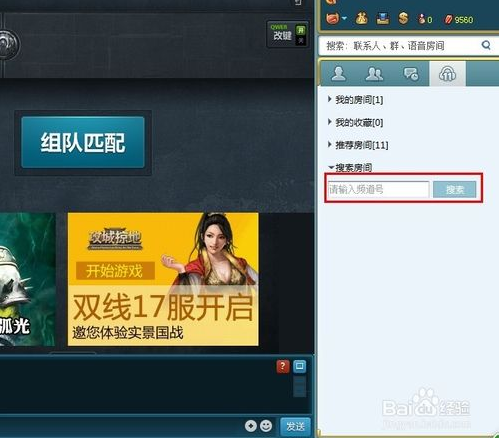Select the voice room headphones tab

[447, 74]
